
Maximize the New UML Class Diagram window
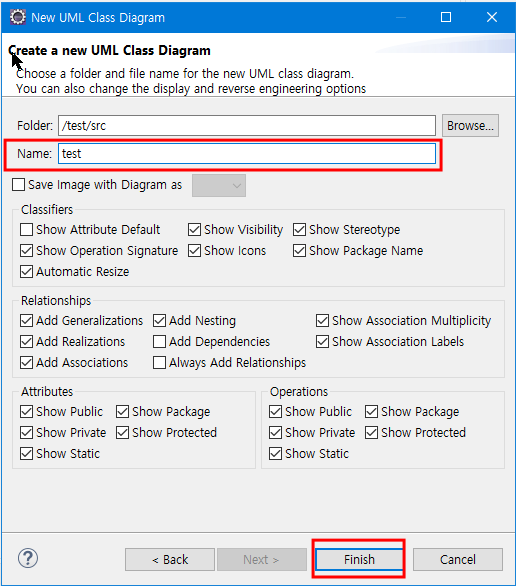coord(446,17)
